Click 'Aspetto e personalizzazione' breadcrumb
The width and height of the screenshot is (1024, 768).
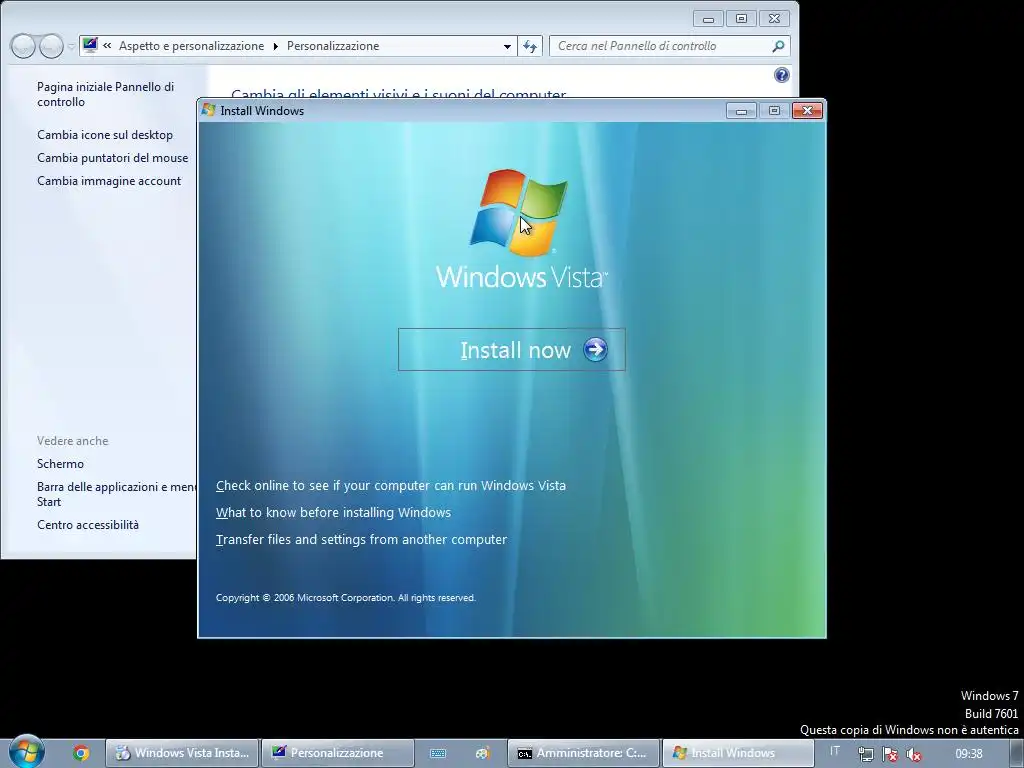click(191, 46)
